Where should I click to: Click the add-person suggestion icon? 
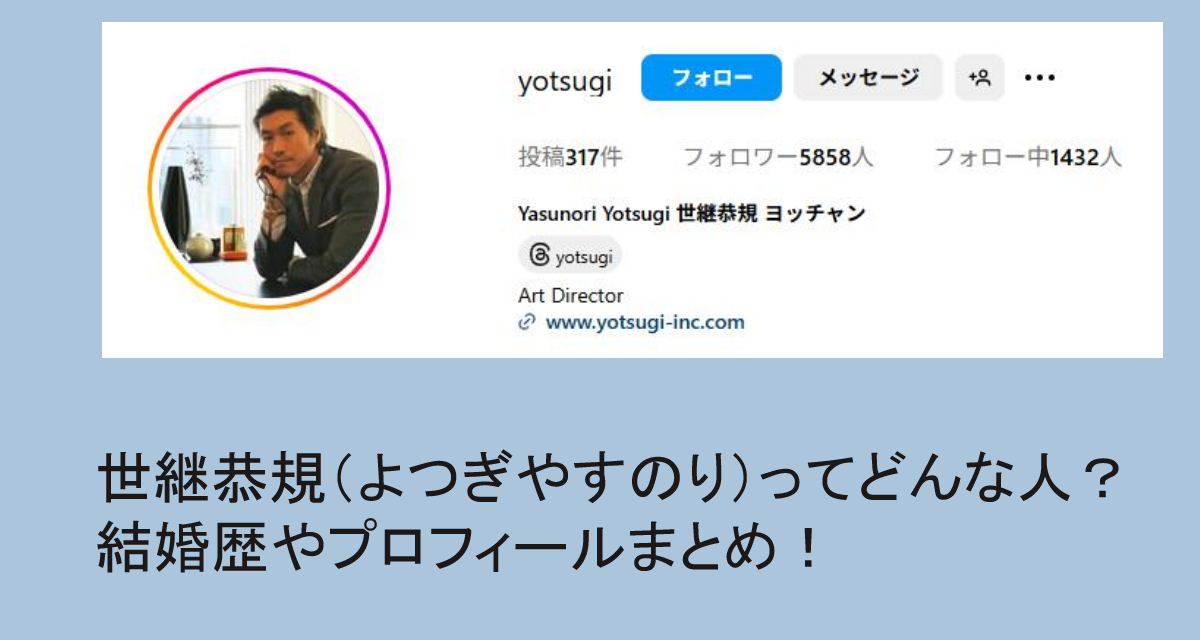[979, 78]
